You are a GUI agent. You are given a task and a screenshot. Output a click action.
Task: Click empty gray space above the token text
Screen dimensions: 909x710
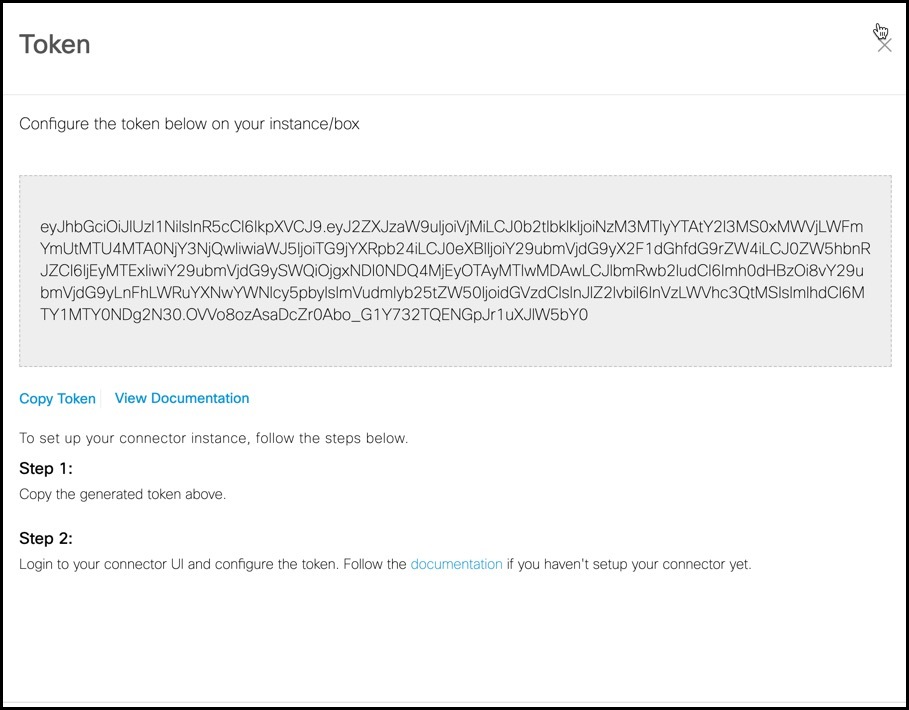tap(455, 197)
